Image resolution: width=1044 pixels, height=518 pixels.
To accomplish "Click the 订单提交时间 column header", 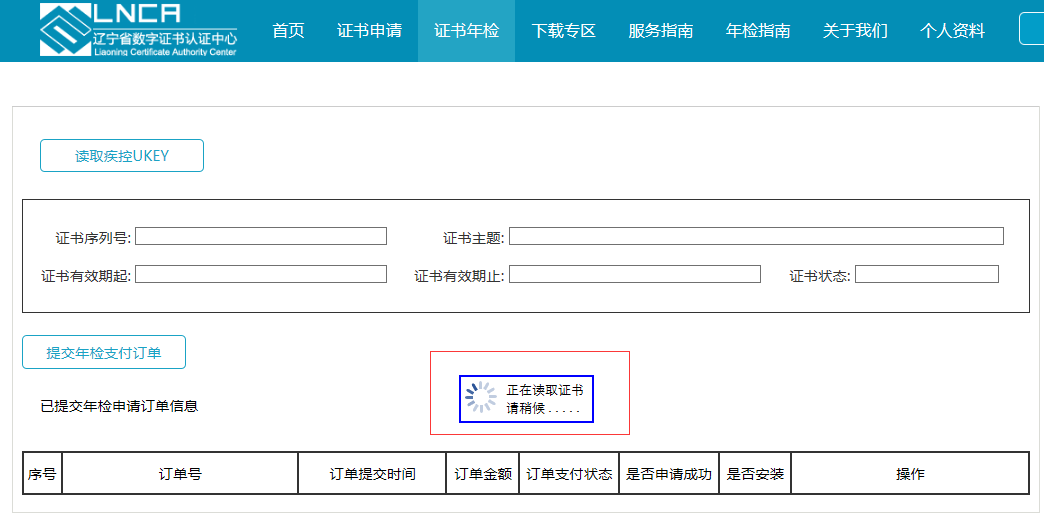I will (372, 474).
